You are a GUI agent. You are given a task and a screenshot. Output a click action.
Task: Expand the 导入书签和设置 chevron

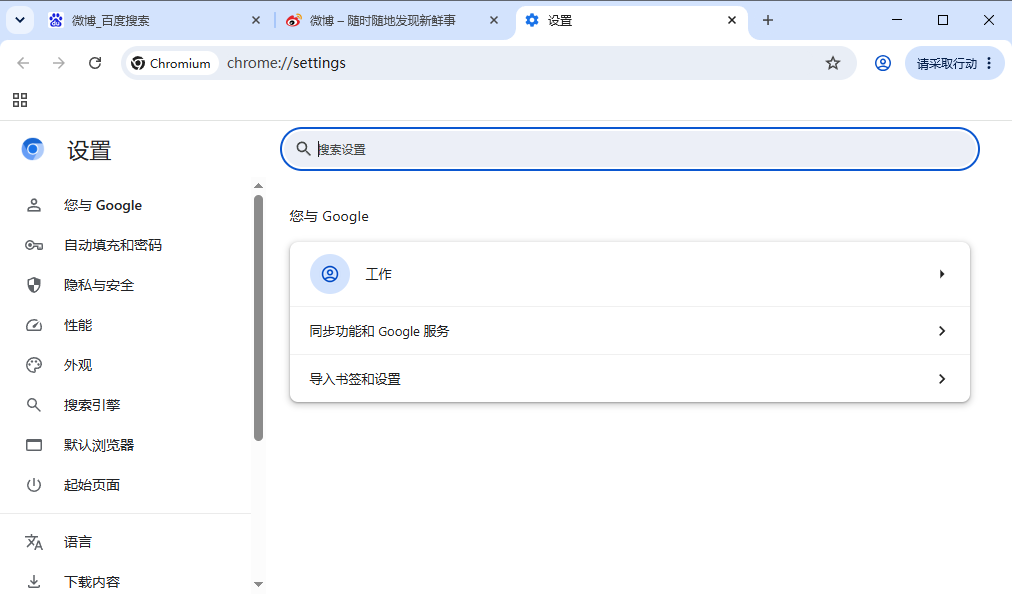tap(942, 378)
